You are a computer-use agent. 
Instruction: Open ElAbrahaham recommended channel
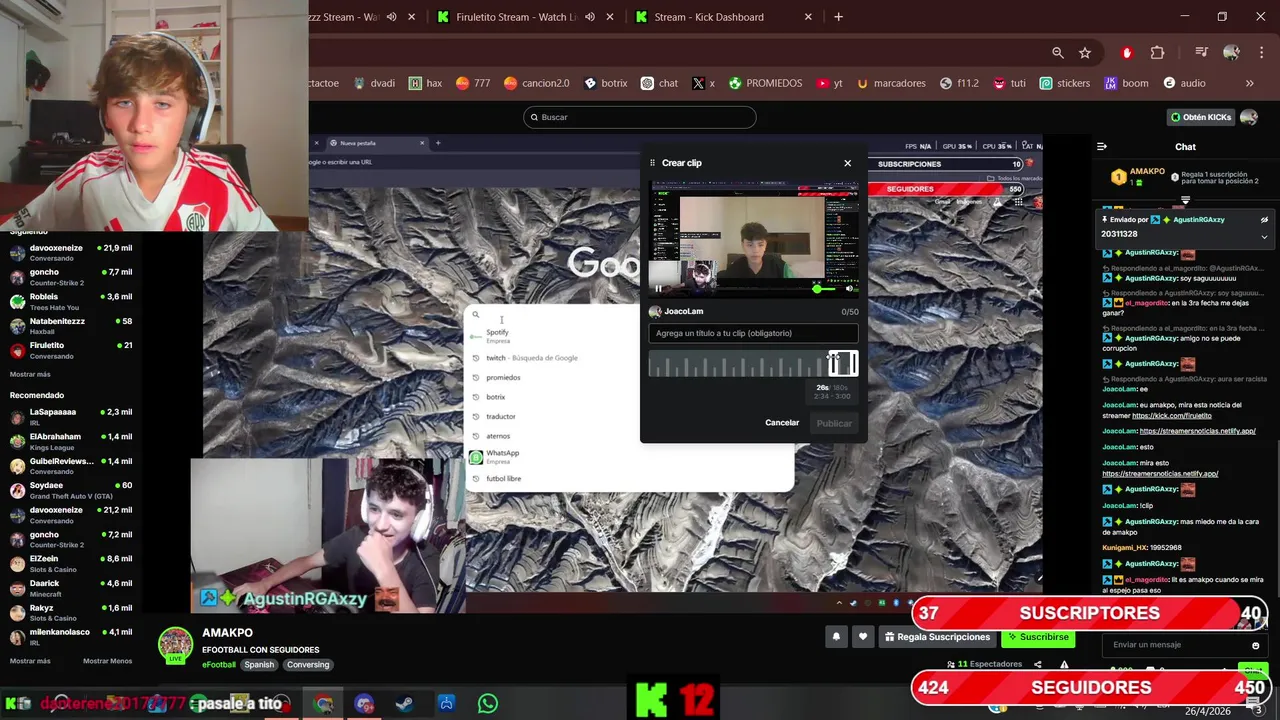pos(70,441)
